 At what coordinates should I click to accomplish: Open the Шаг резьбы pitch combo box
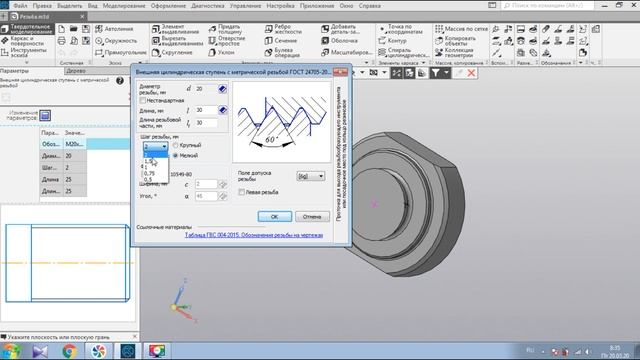155,146
